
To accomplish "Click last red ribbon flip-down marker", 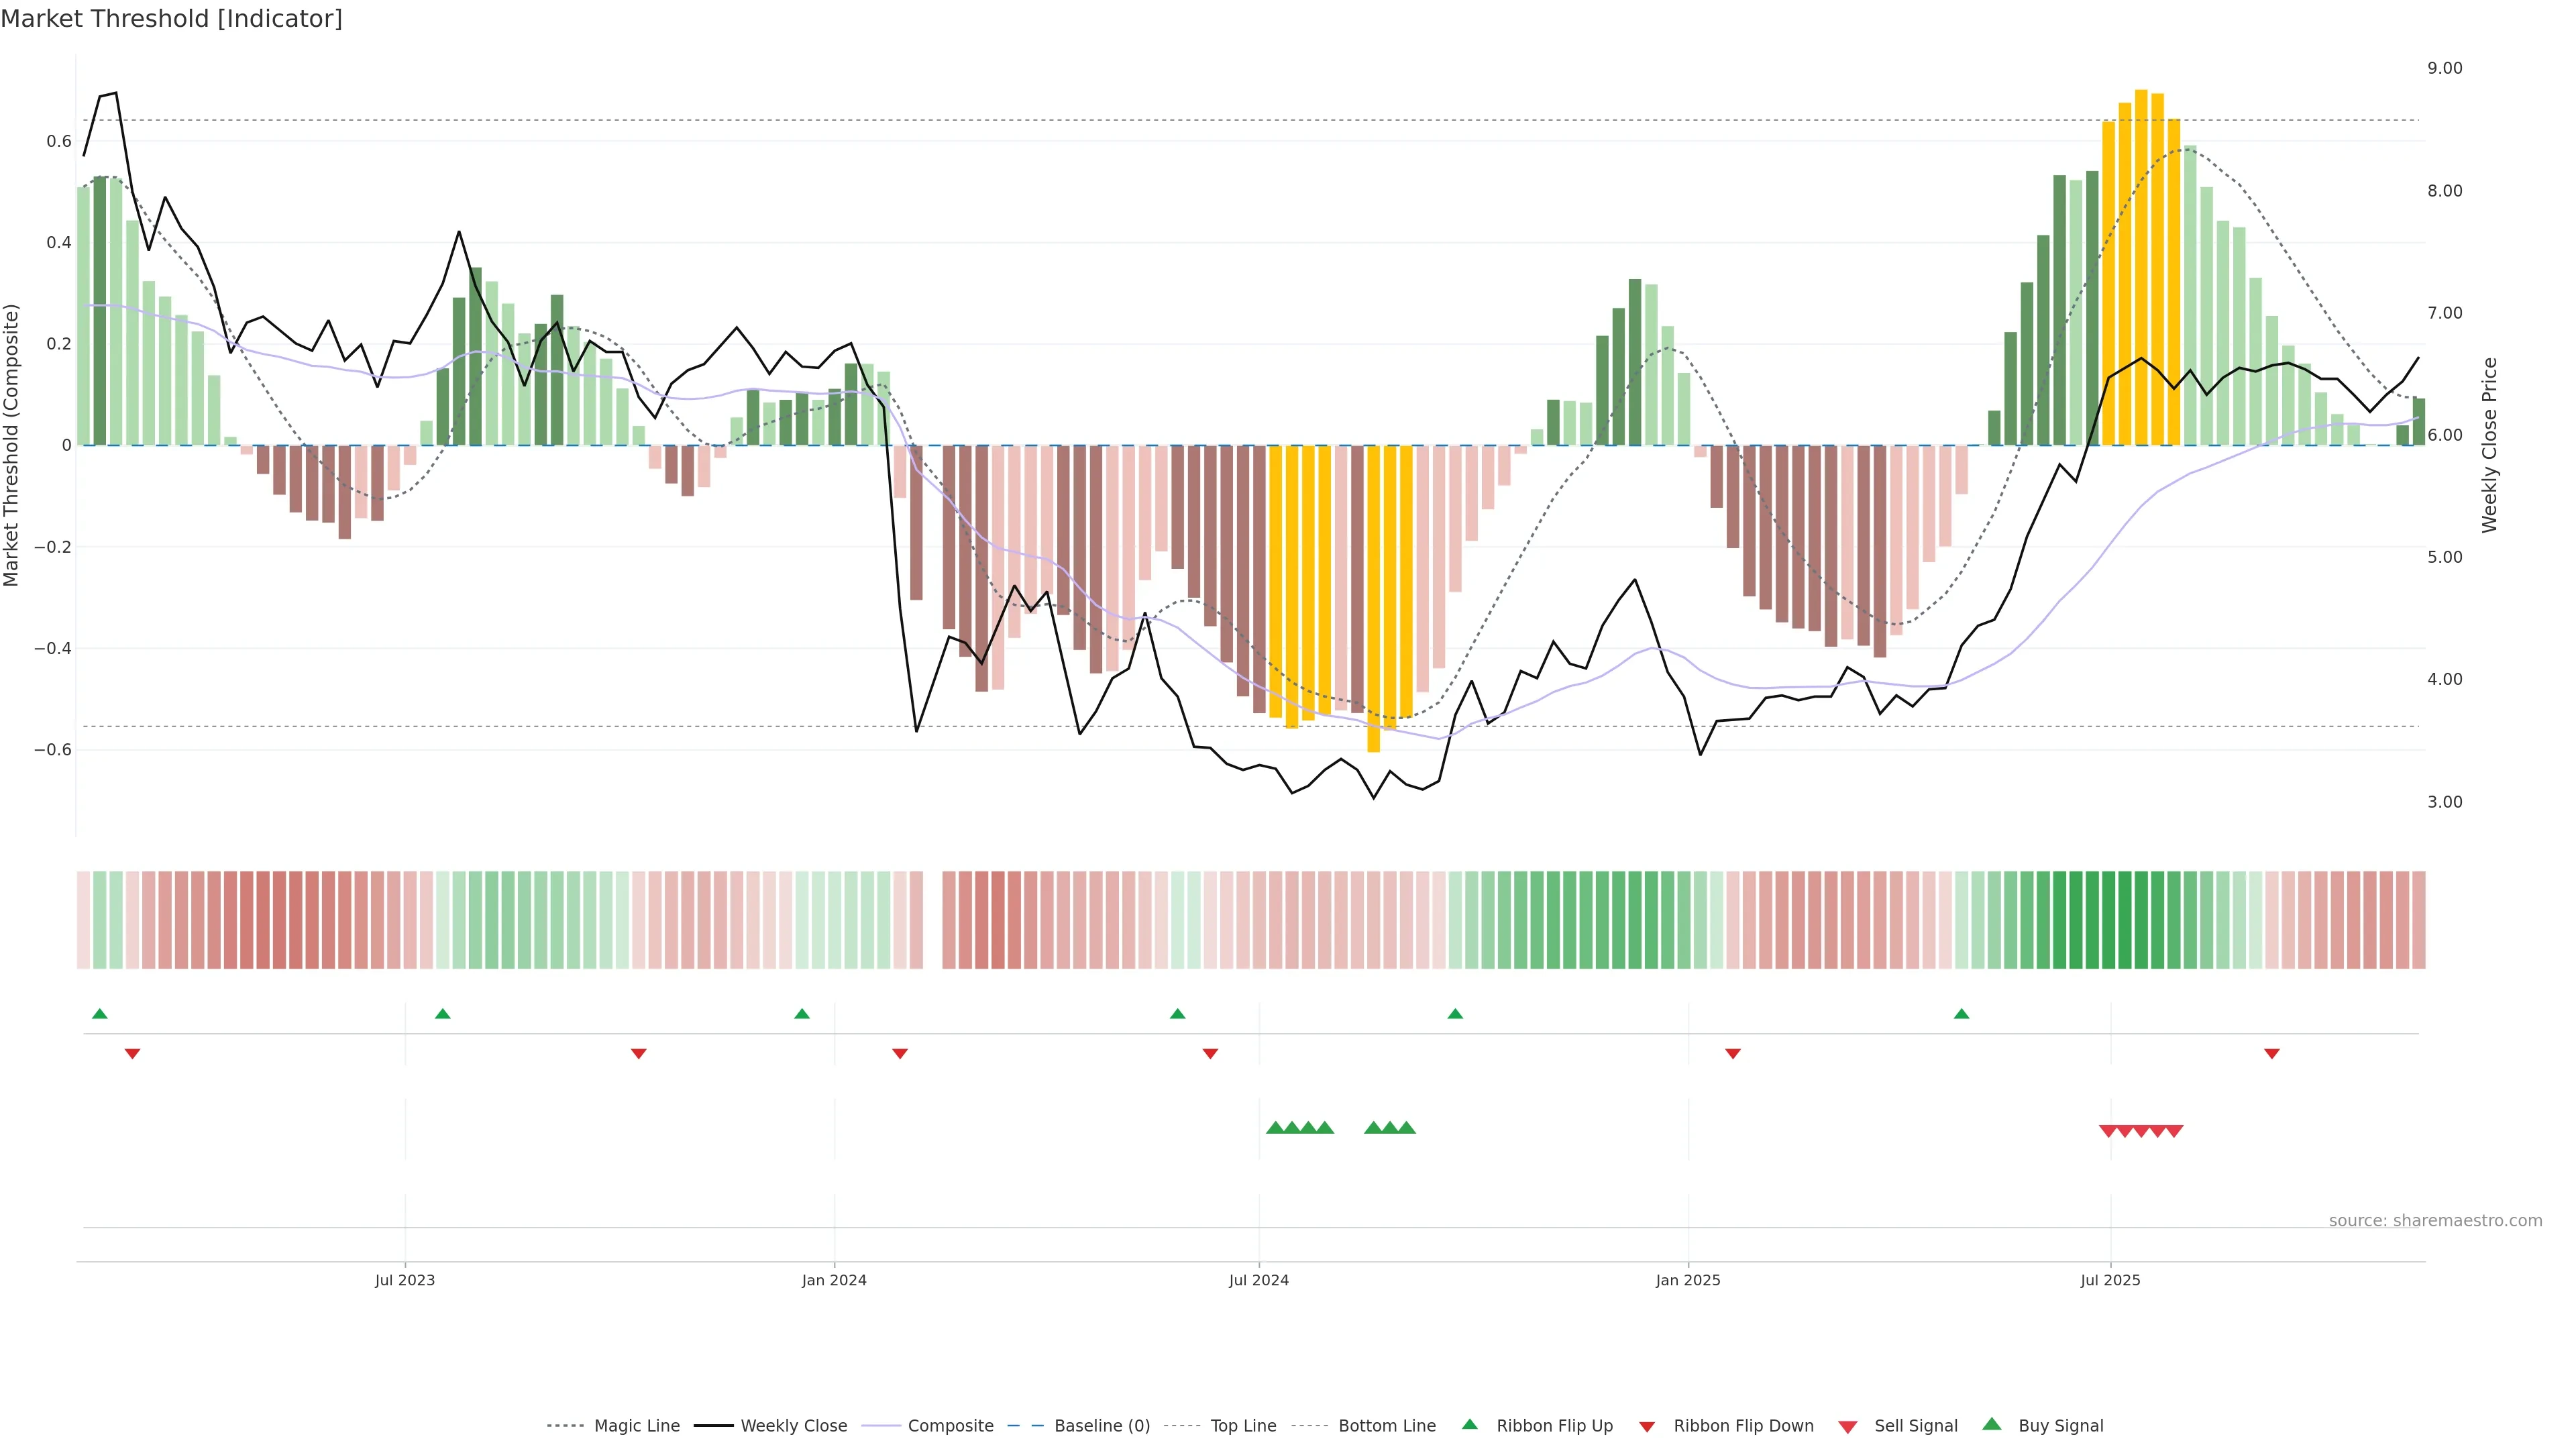I will click(x=2272, y=1053).
